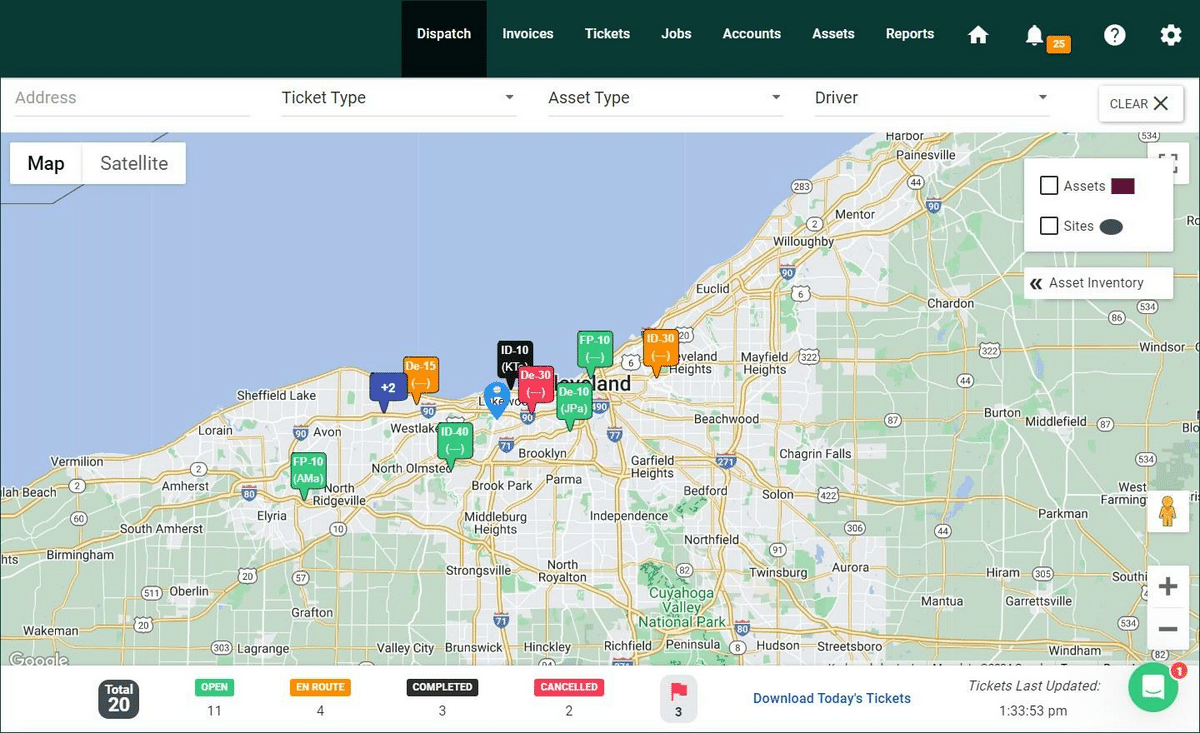
Task: Click the map zoom in plus
Action: 1167,587
